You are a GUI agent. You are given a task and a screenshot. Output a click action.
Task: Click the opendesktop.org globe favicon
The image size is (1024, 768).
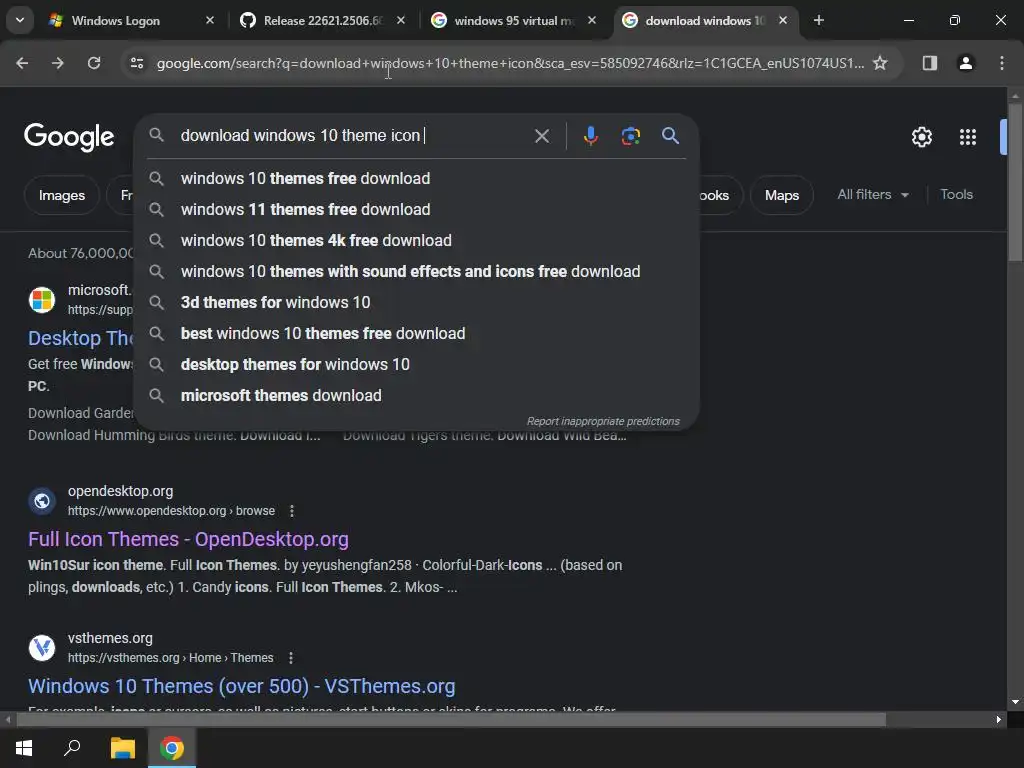point(42,501)
